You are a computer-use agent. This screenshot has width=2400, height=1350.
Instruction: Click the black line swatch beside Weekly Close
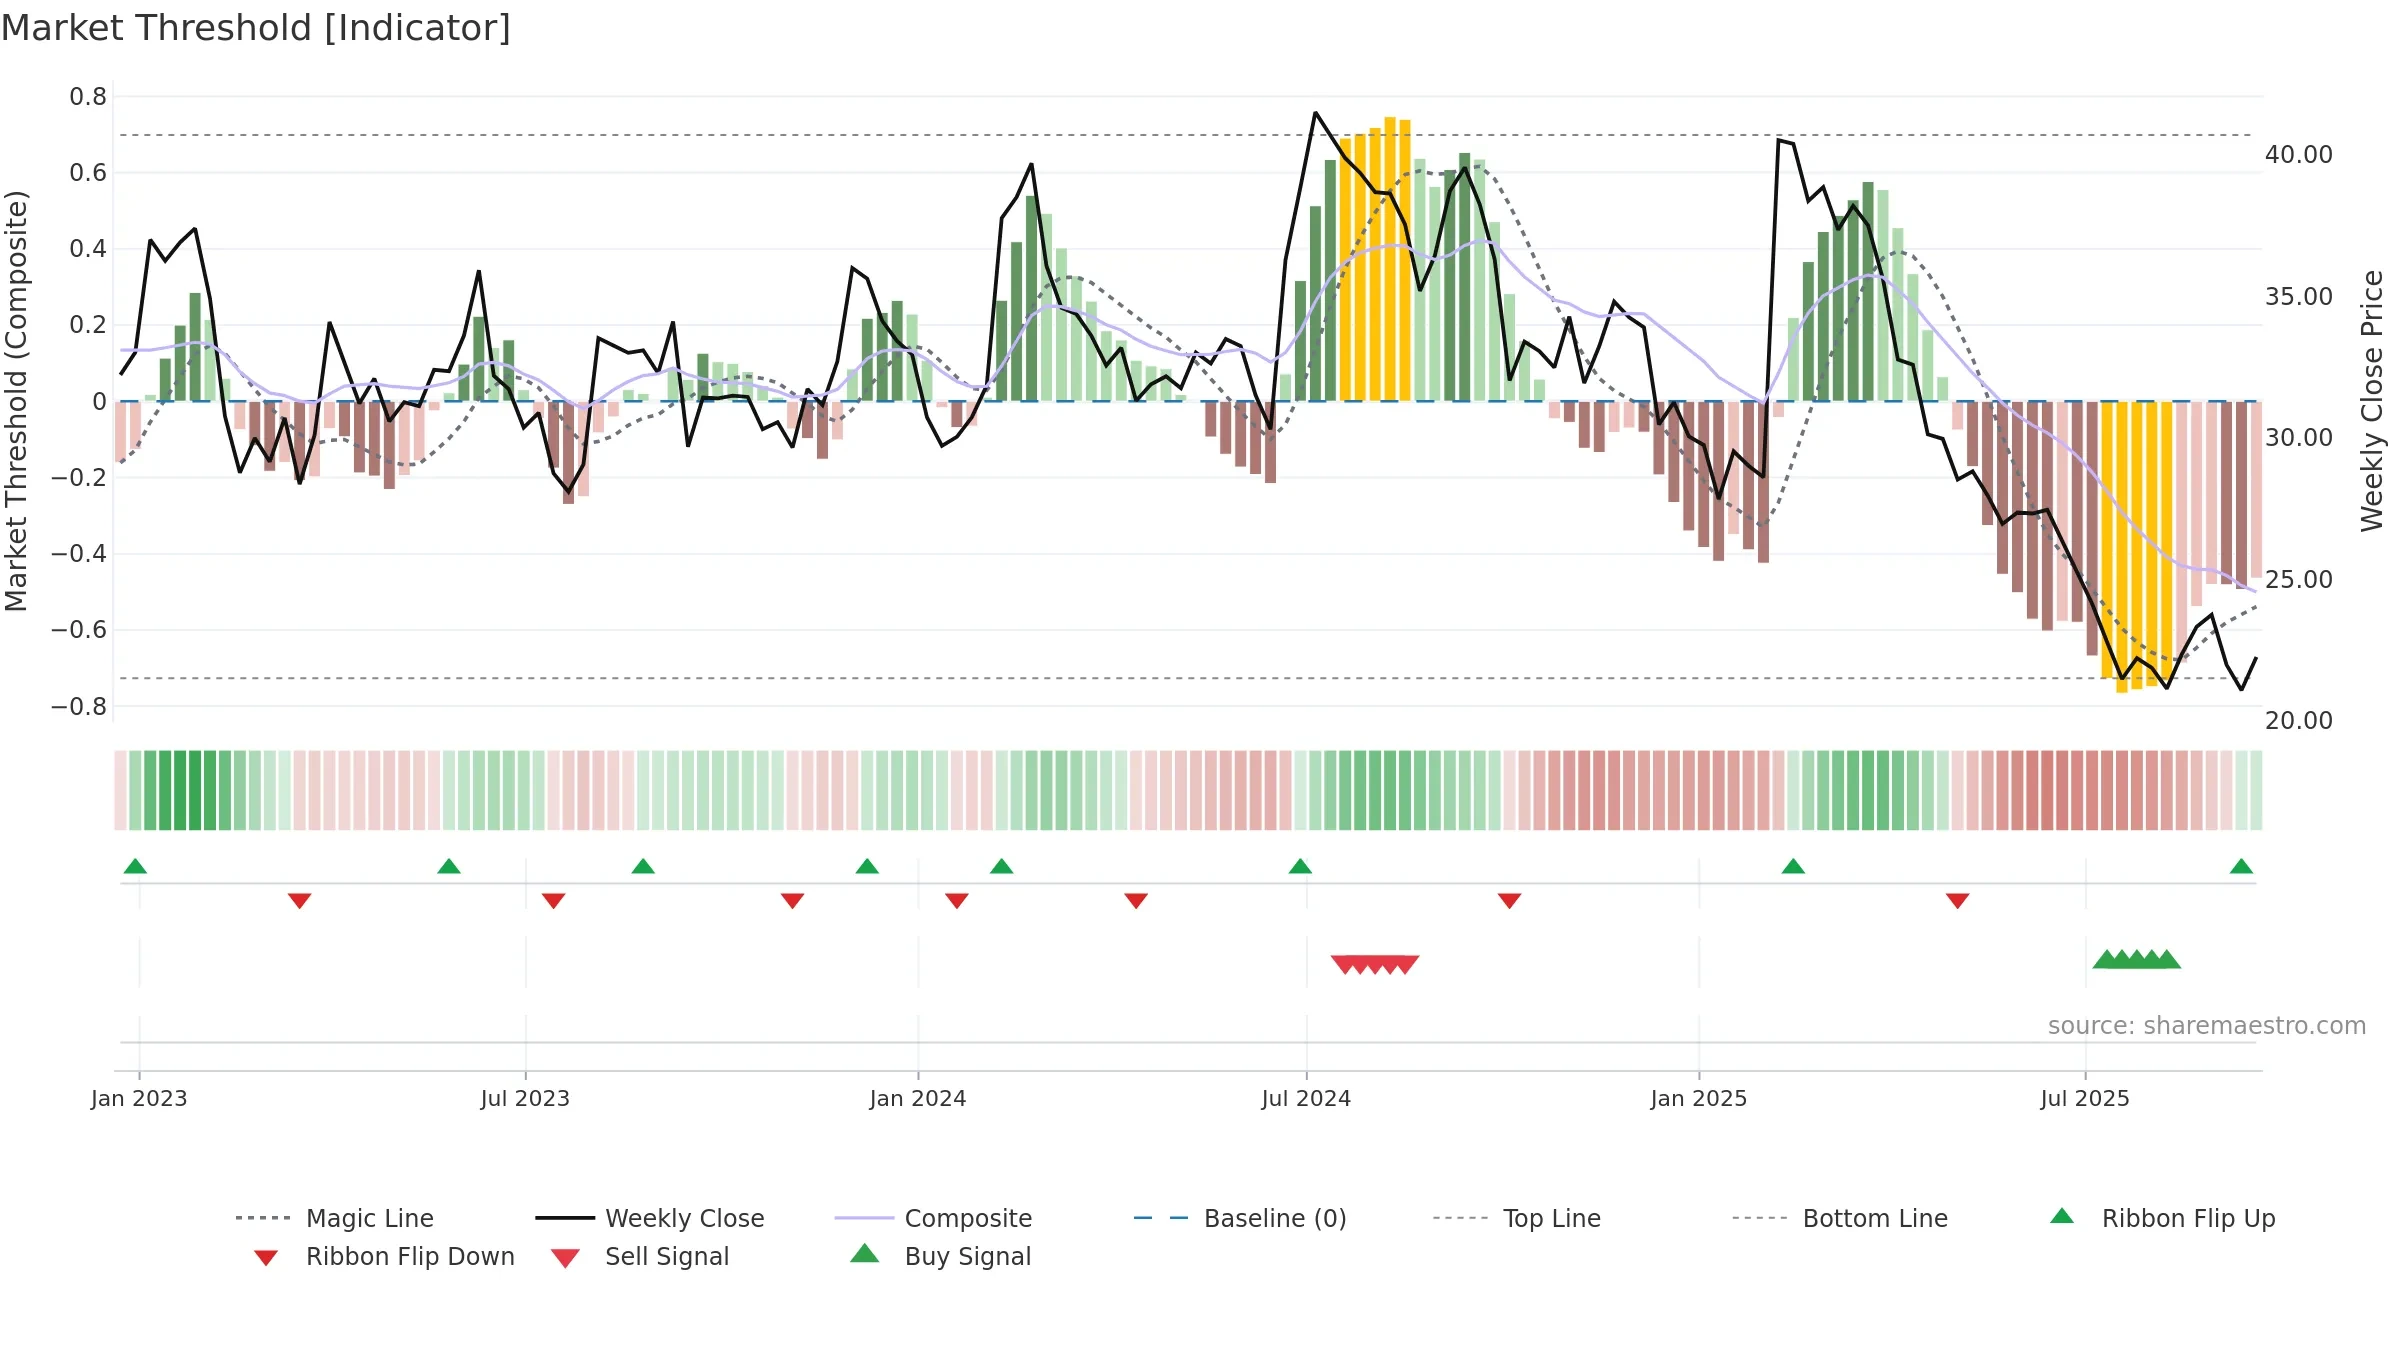[565, 1218]
